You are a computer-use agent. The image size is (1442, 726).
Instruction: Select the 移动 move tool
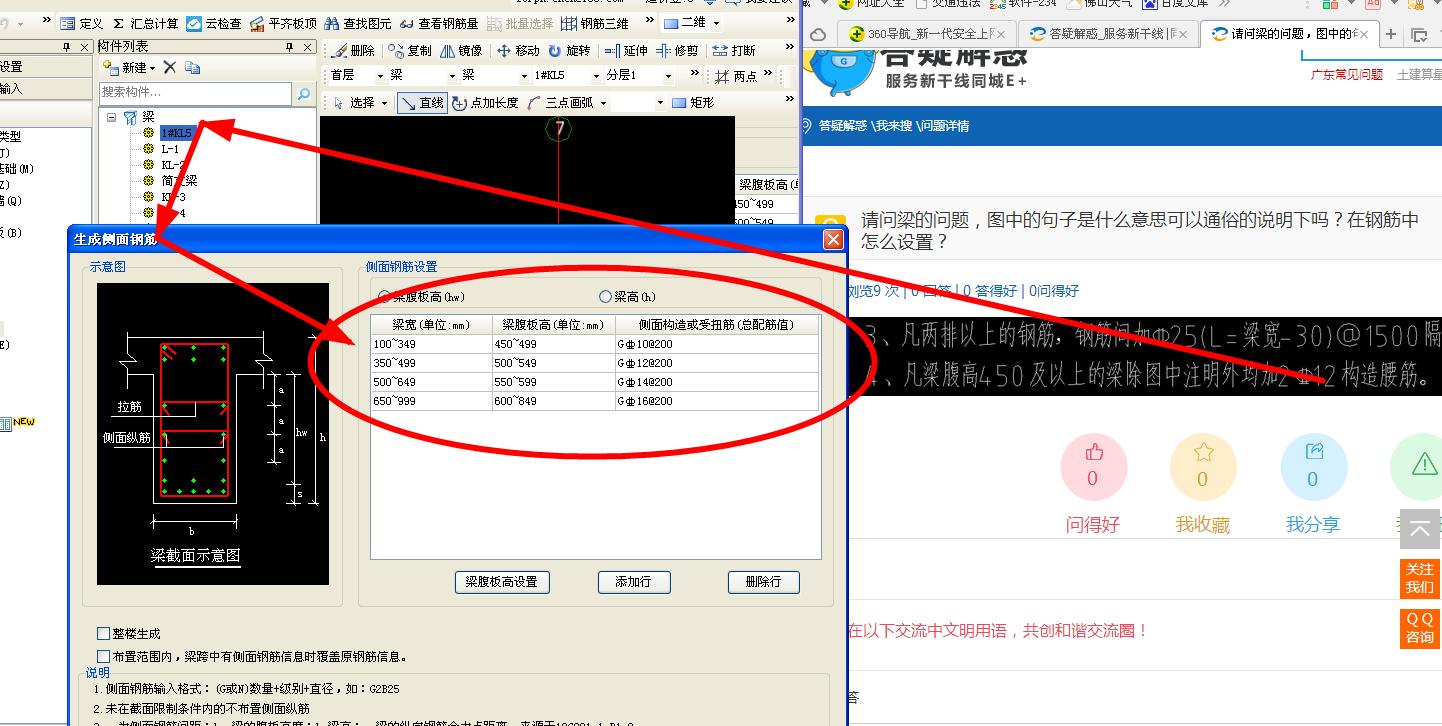click(518, 50)
